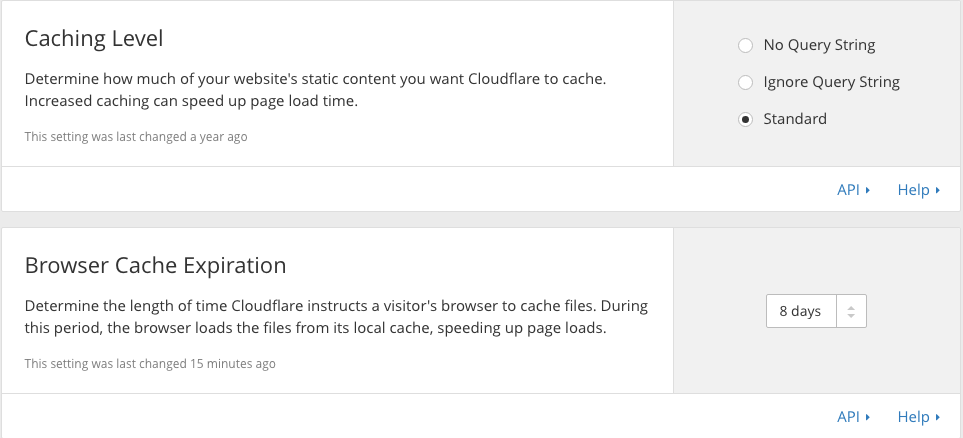Image resolution: width=963 pixels, height=438 pixels.
Task: Select the Standard caching level radio
Action: tap(744, 119)
